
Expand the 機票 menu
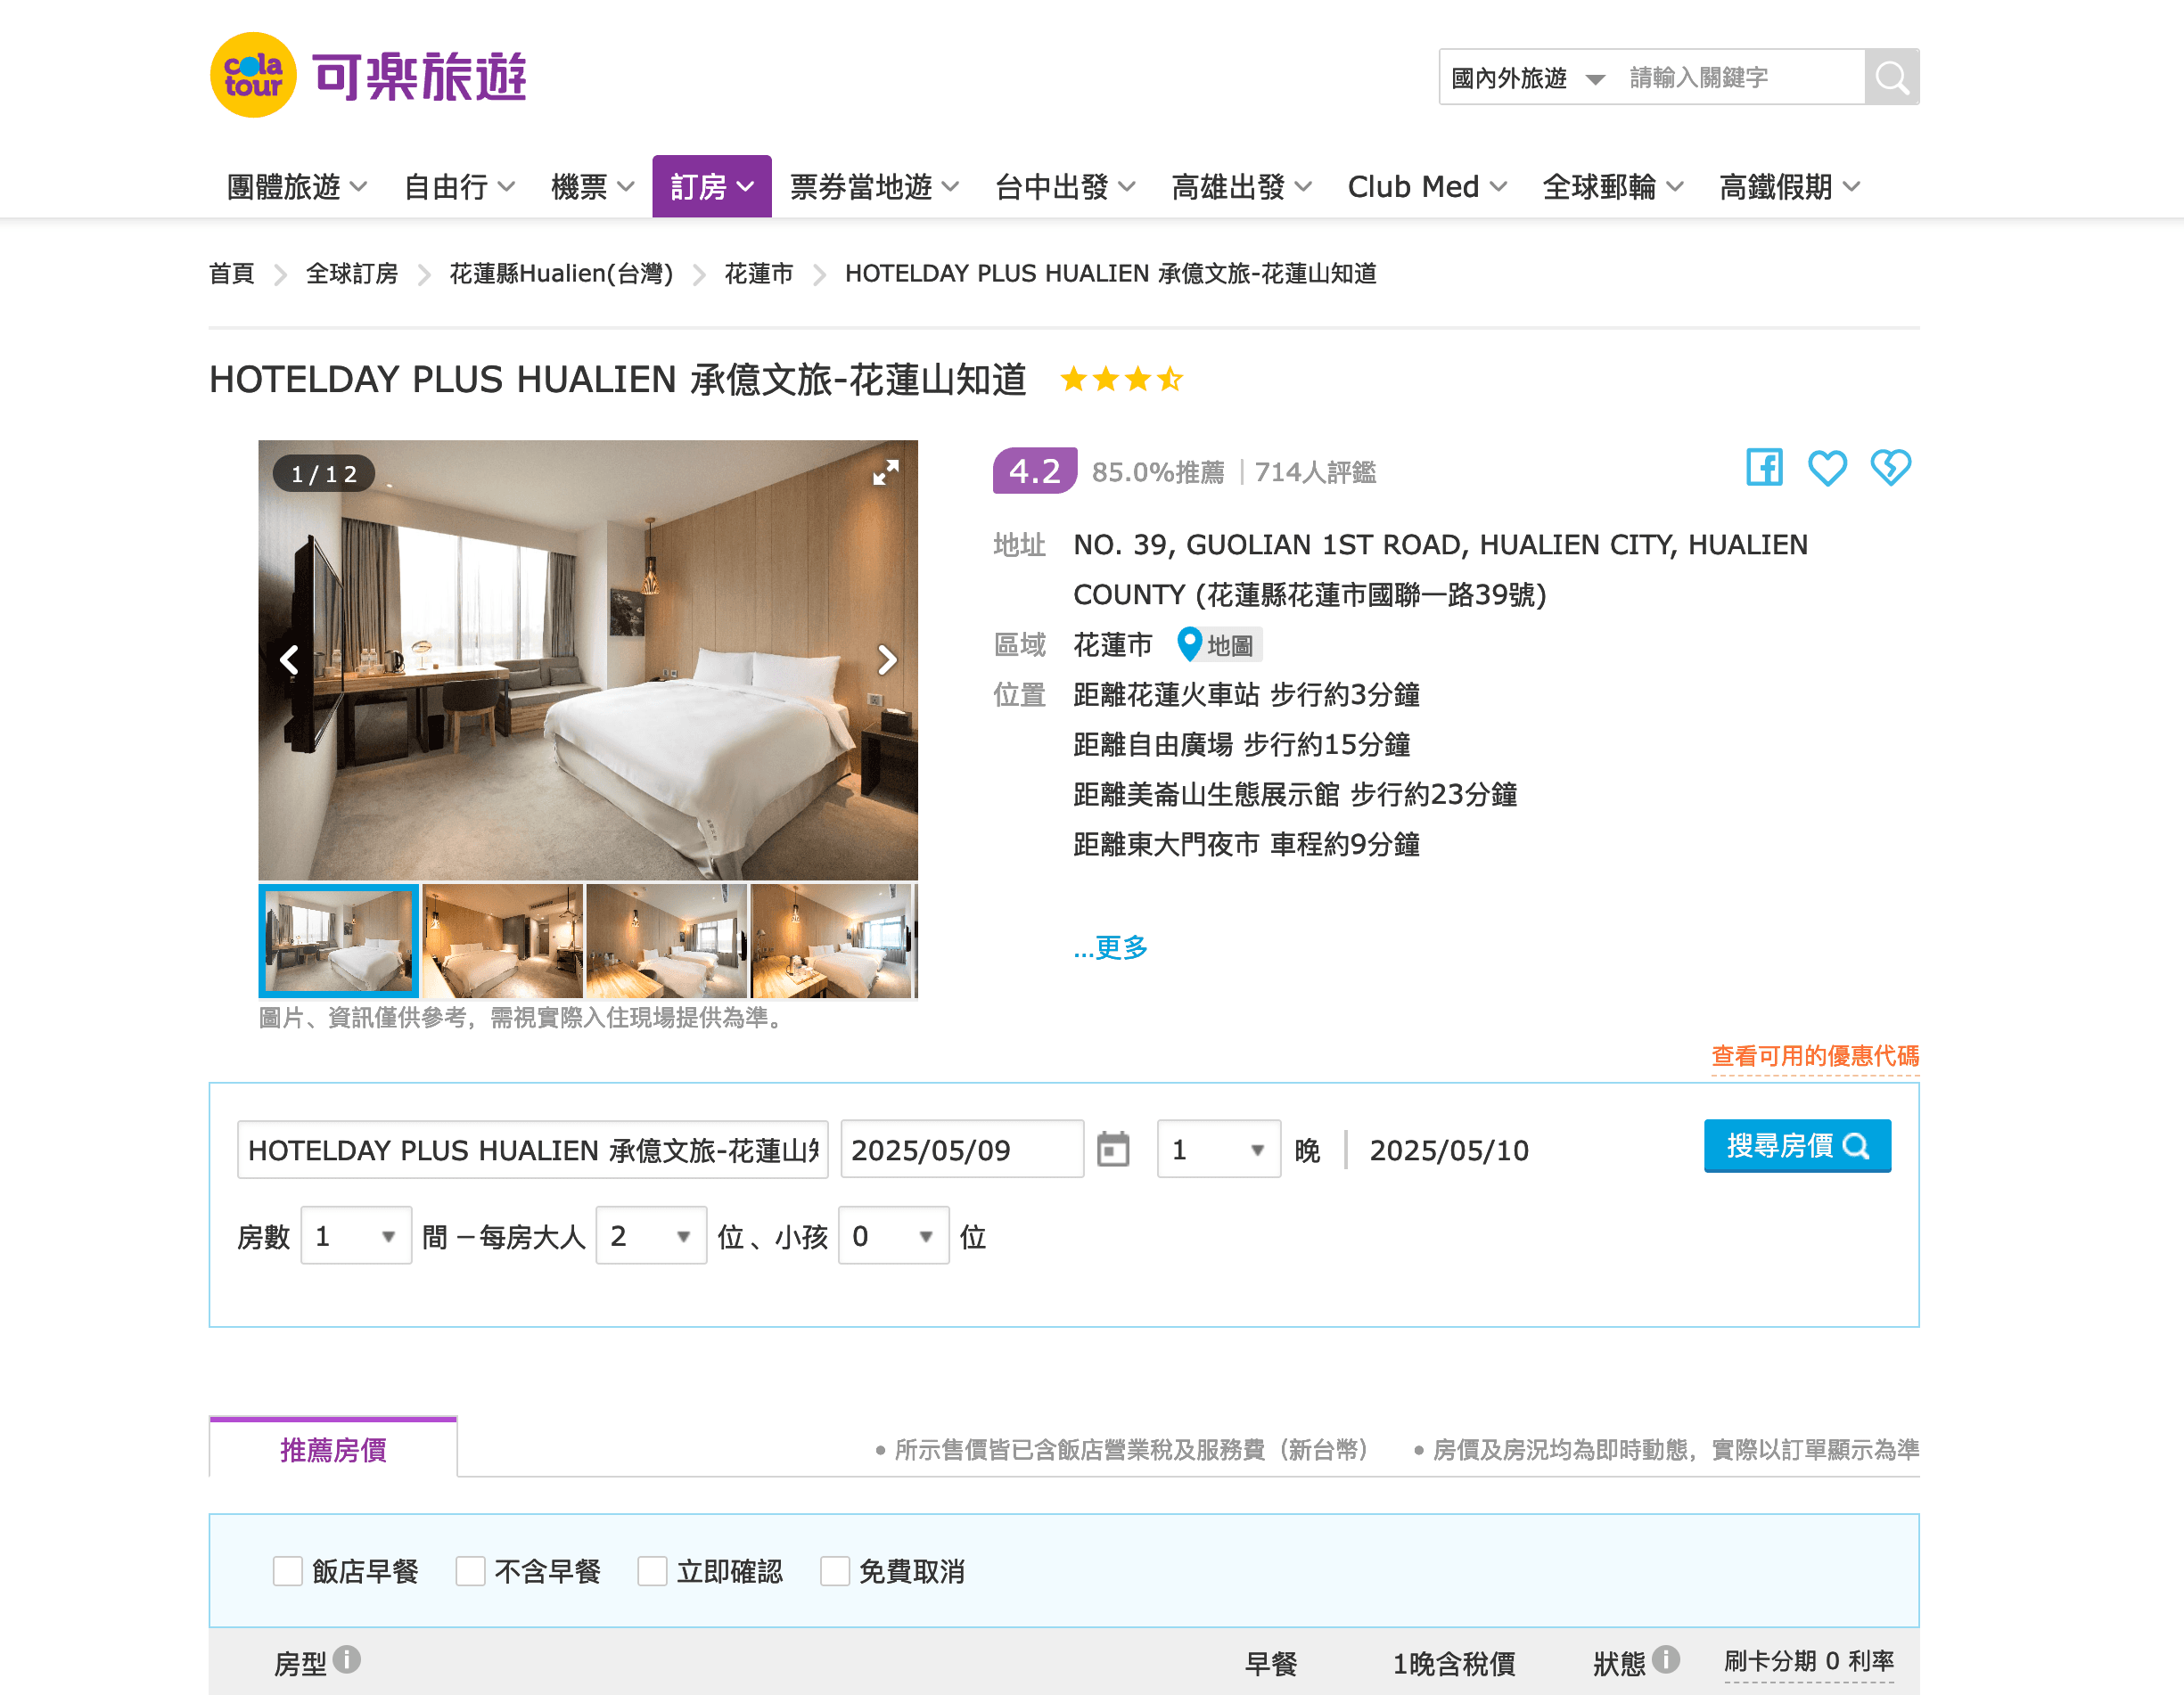pos(592,187)
